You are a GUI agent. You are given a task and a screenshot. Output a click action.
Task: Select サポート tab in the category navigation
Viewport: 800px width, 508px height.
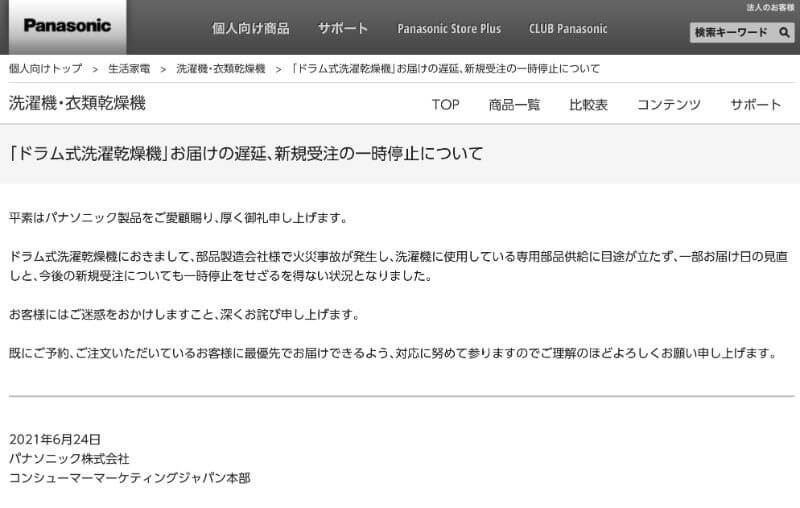(756, 105)
